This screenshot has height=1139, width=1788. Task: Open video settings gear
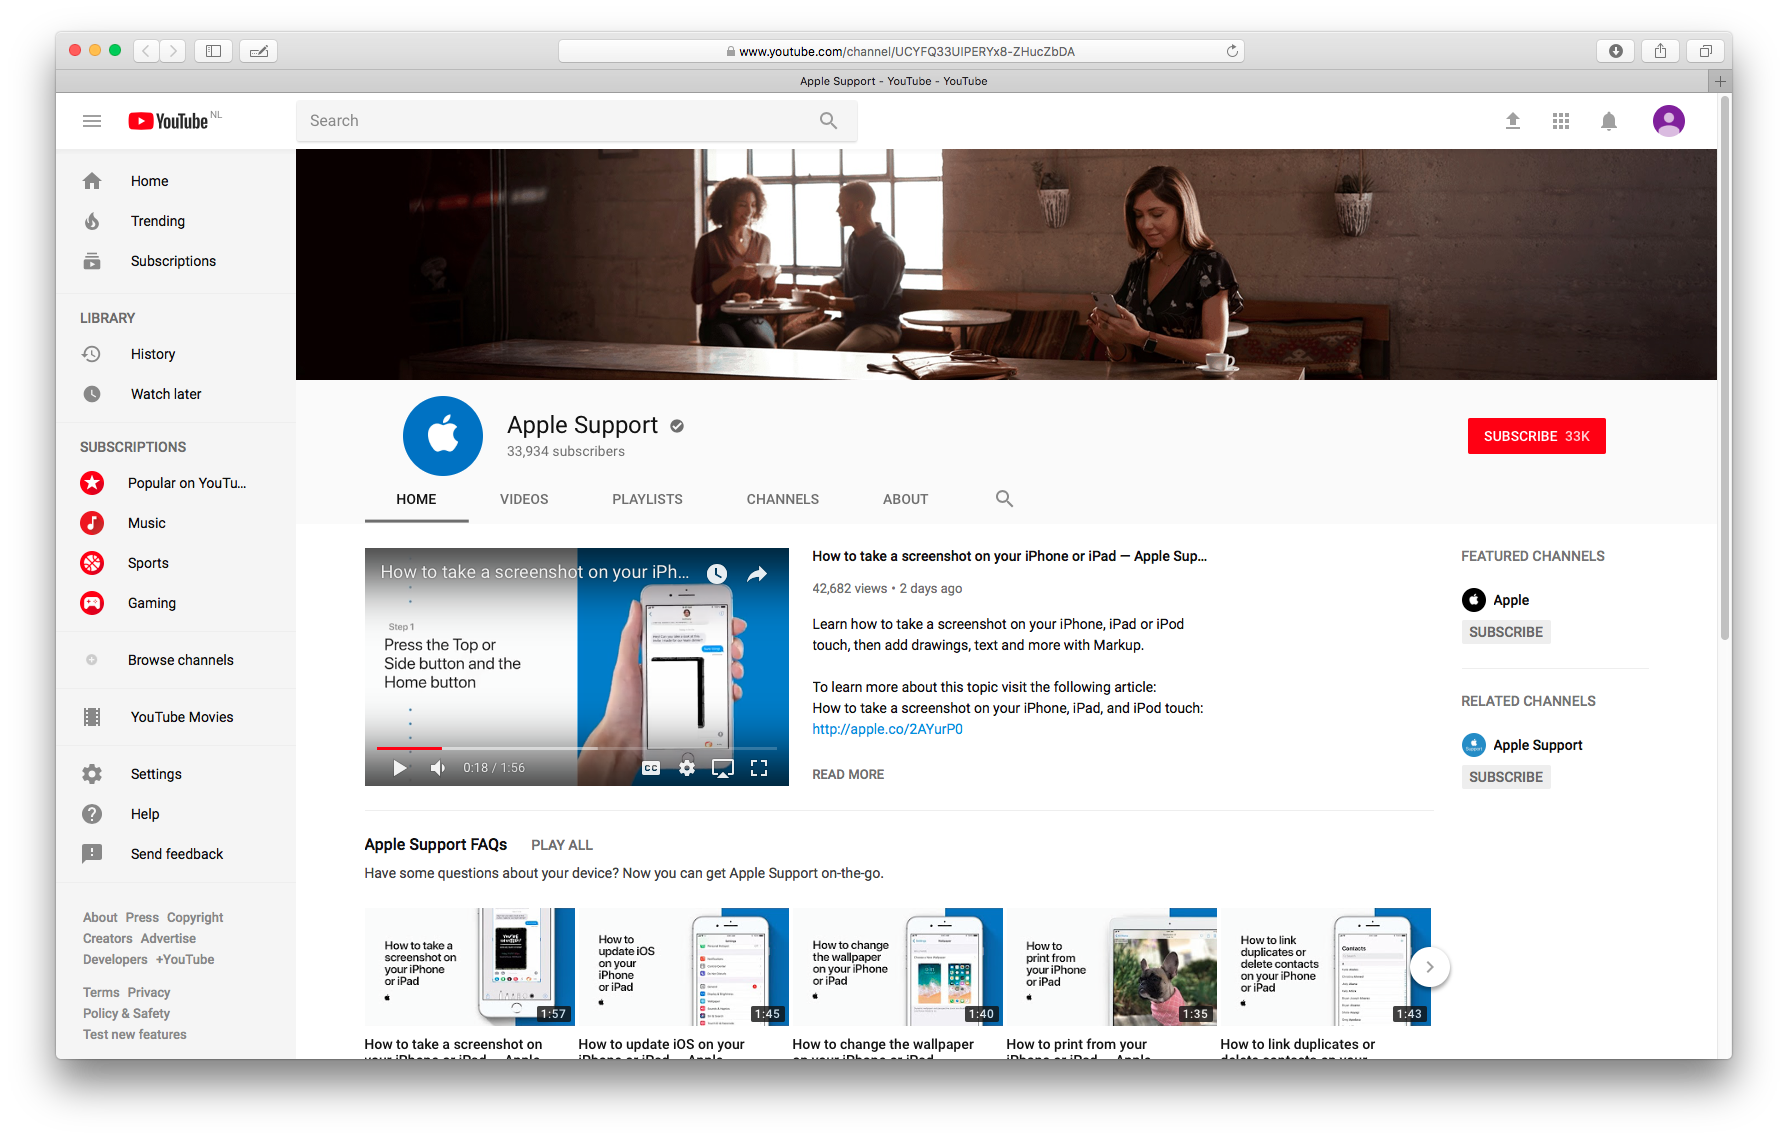click(687, 768)
